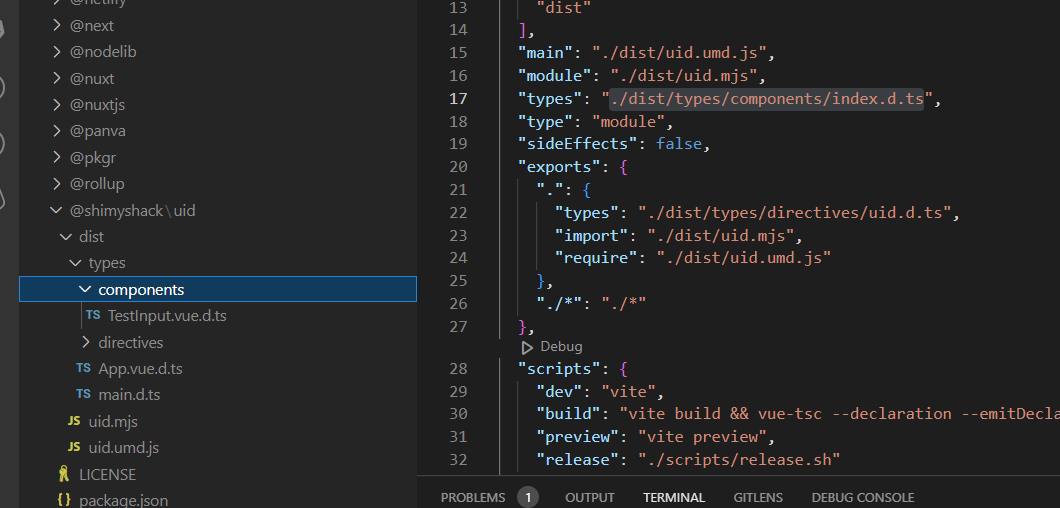Click the Debug code lens link
The height and width of the screenshot is (508, 1060).
pyautogui.click(x=561, y=347)
